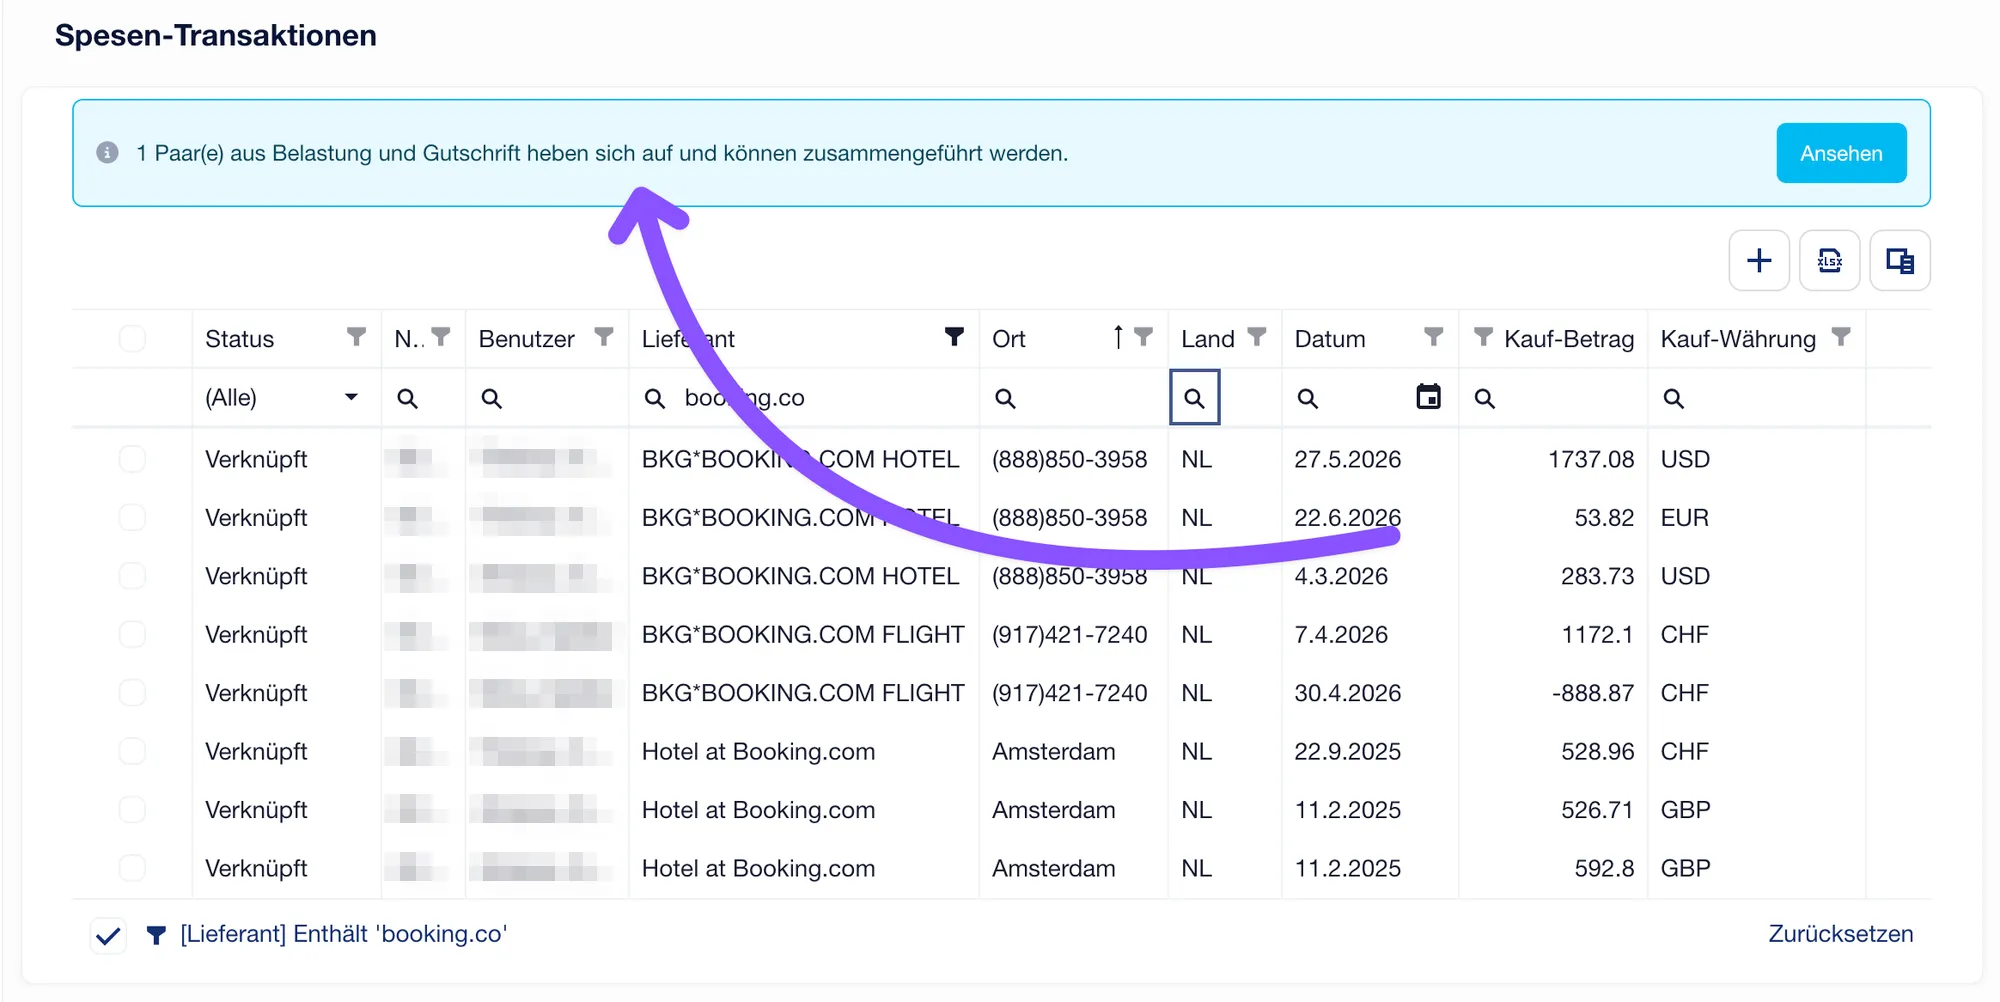The image size is (2000, 1002).
Task: Open the Datum search operator dropdown
Action: point(1307,398)
